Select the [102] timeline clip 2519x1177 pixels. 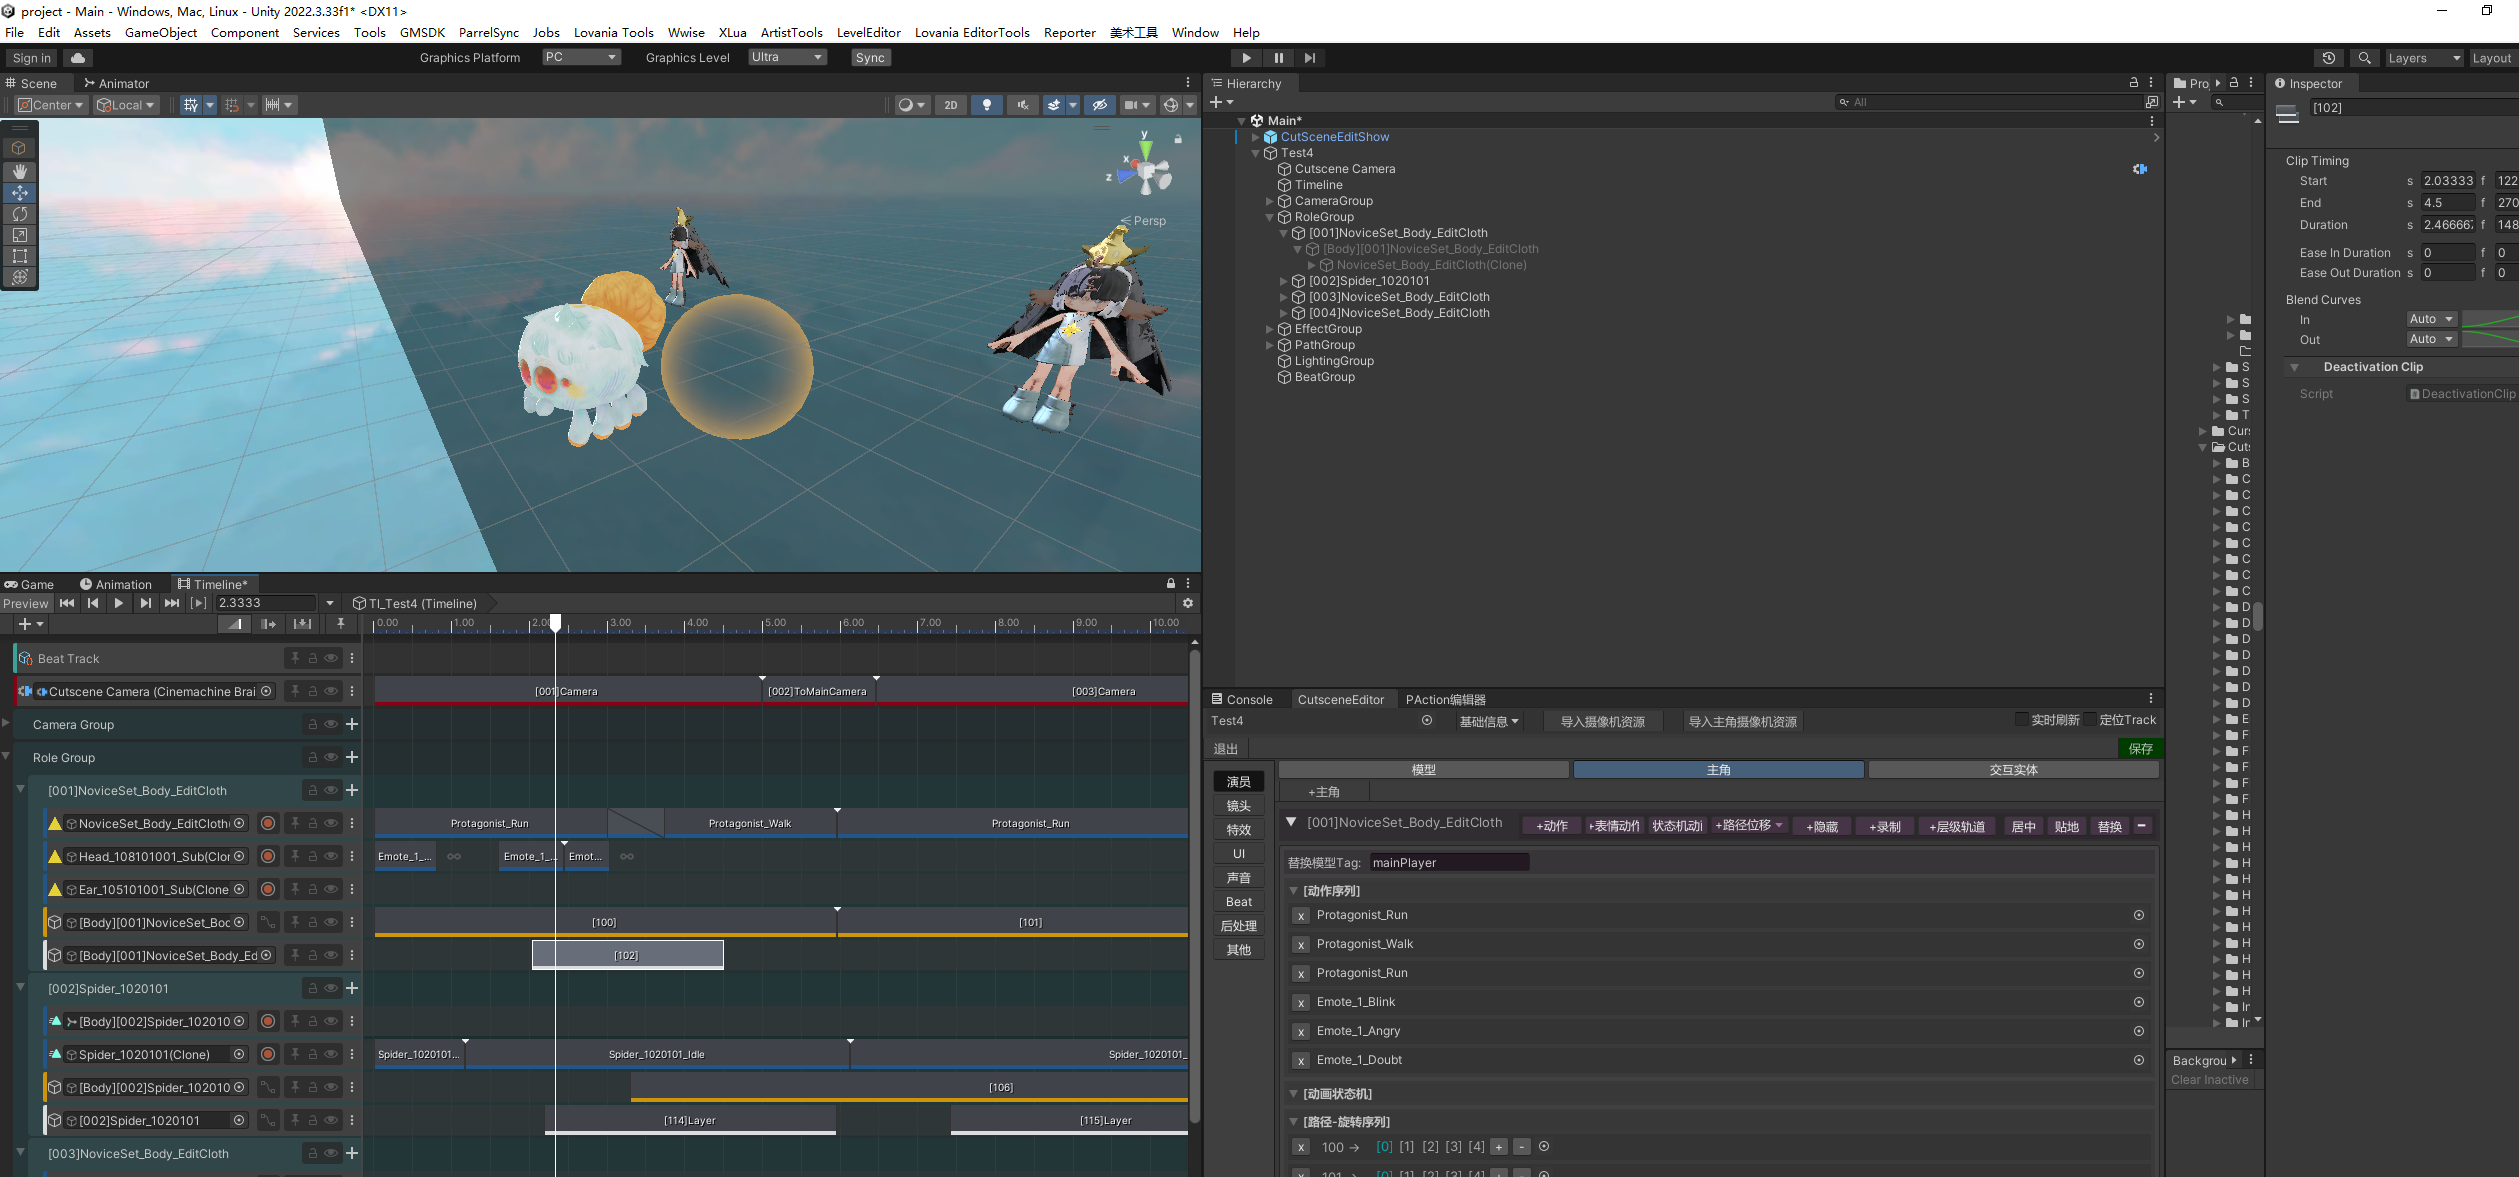pos(627,955)
